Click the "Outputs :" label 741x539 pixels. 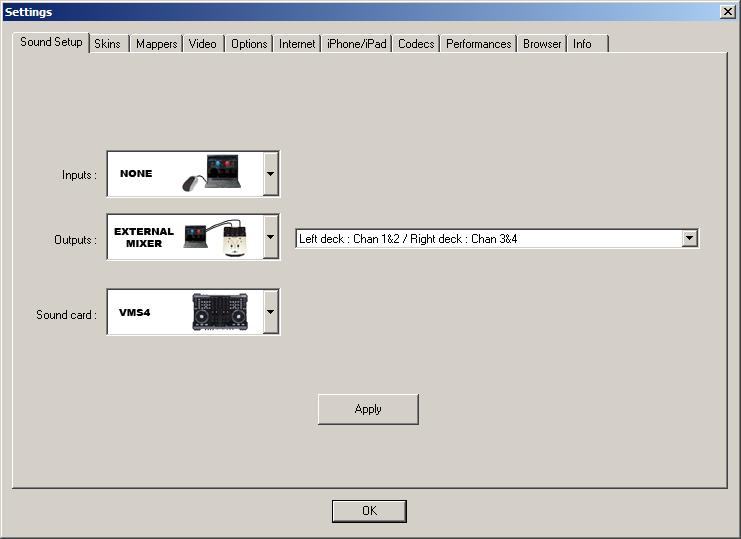pyautogui.click(x=75, y=240)
